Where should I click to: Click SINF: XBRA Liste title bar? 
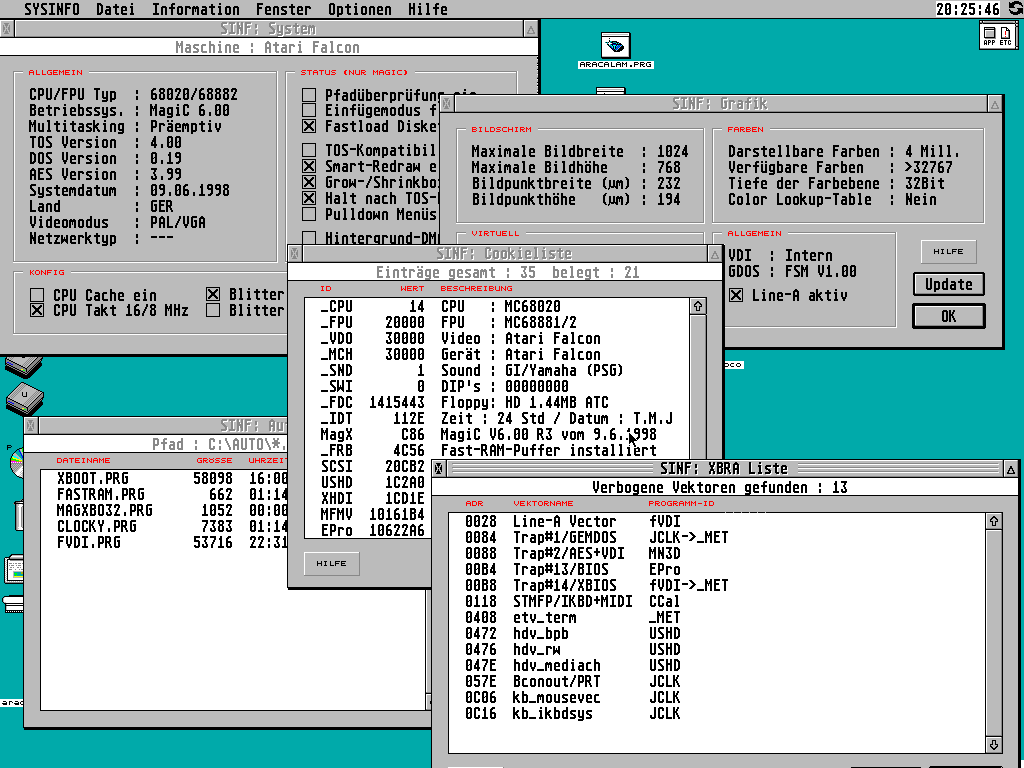click(x=724, y=468)
